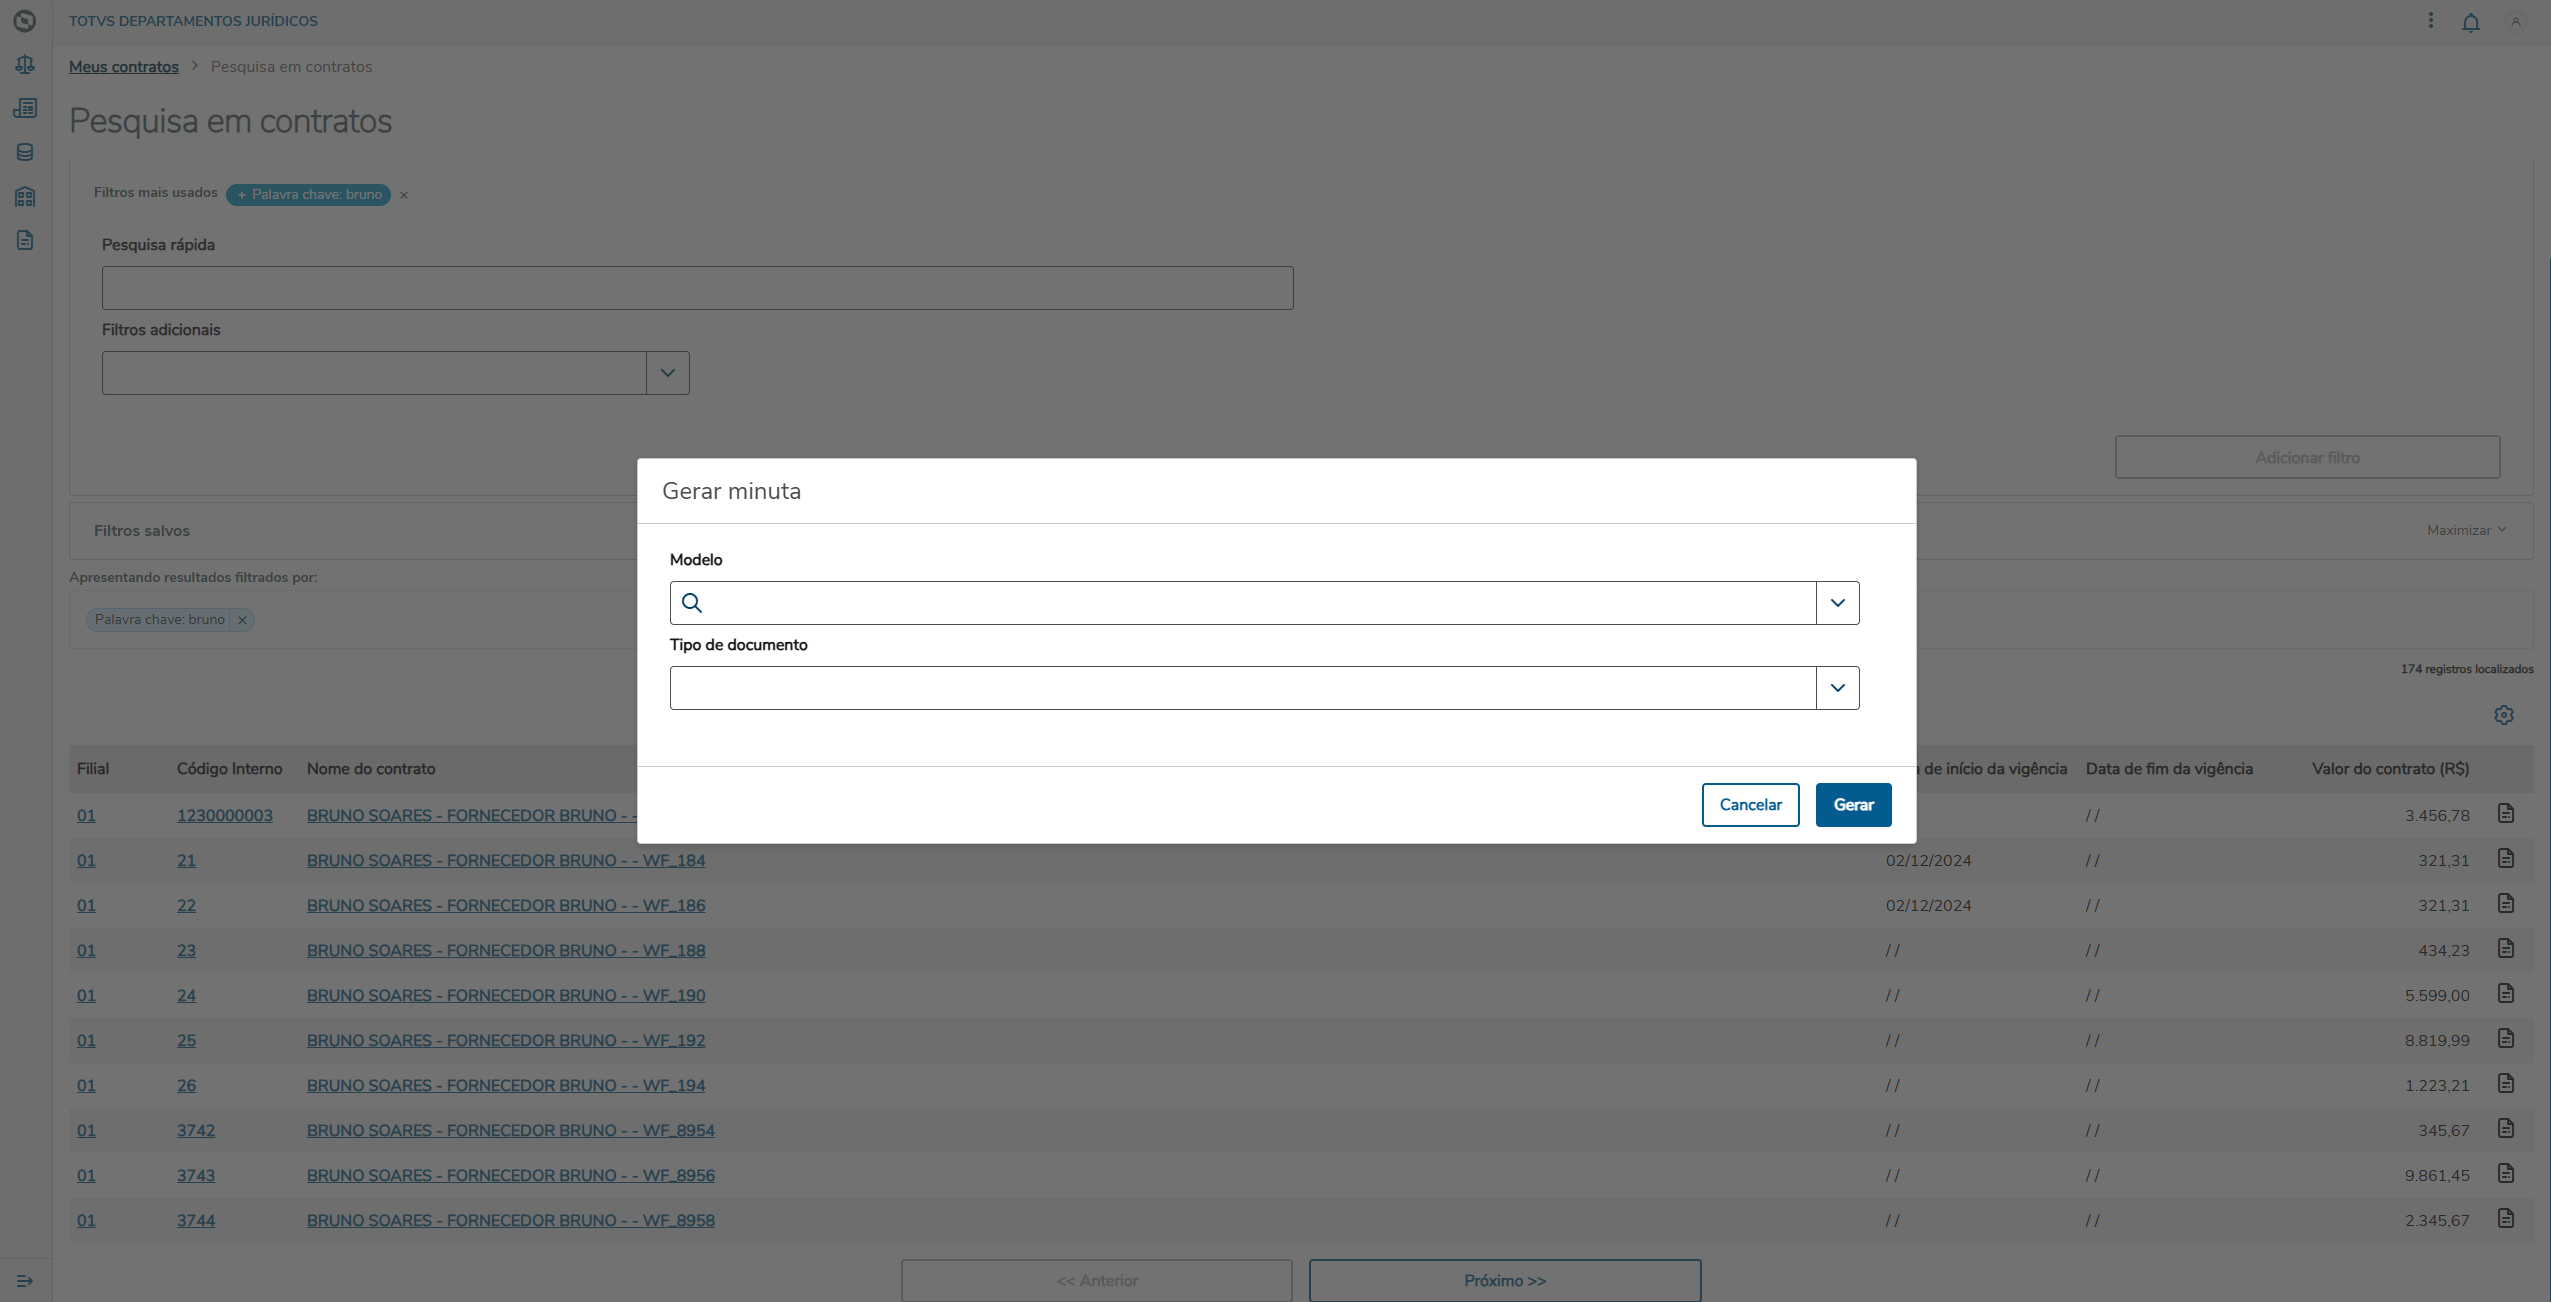The height and width of the screenshot is (1302, 2551).
Task: Click the Pesquisa rápida input field
Action: click(x=697, y=288)
